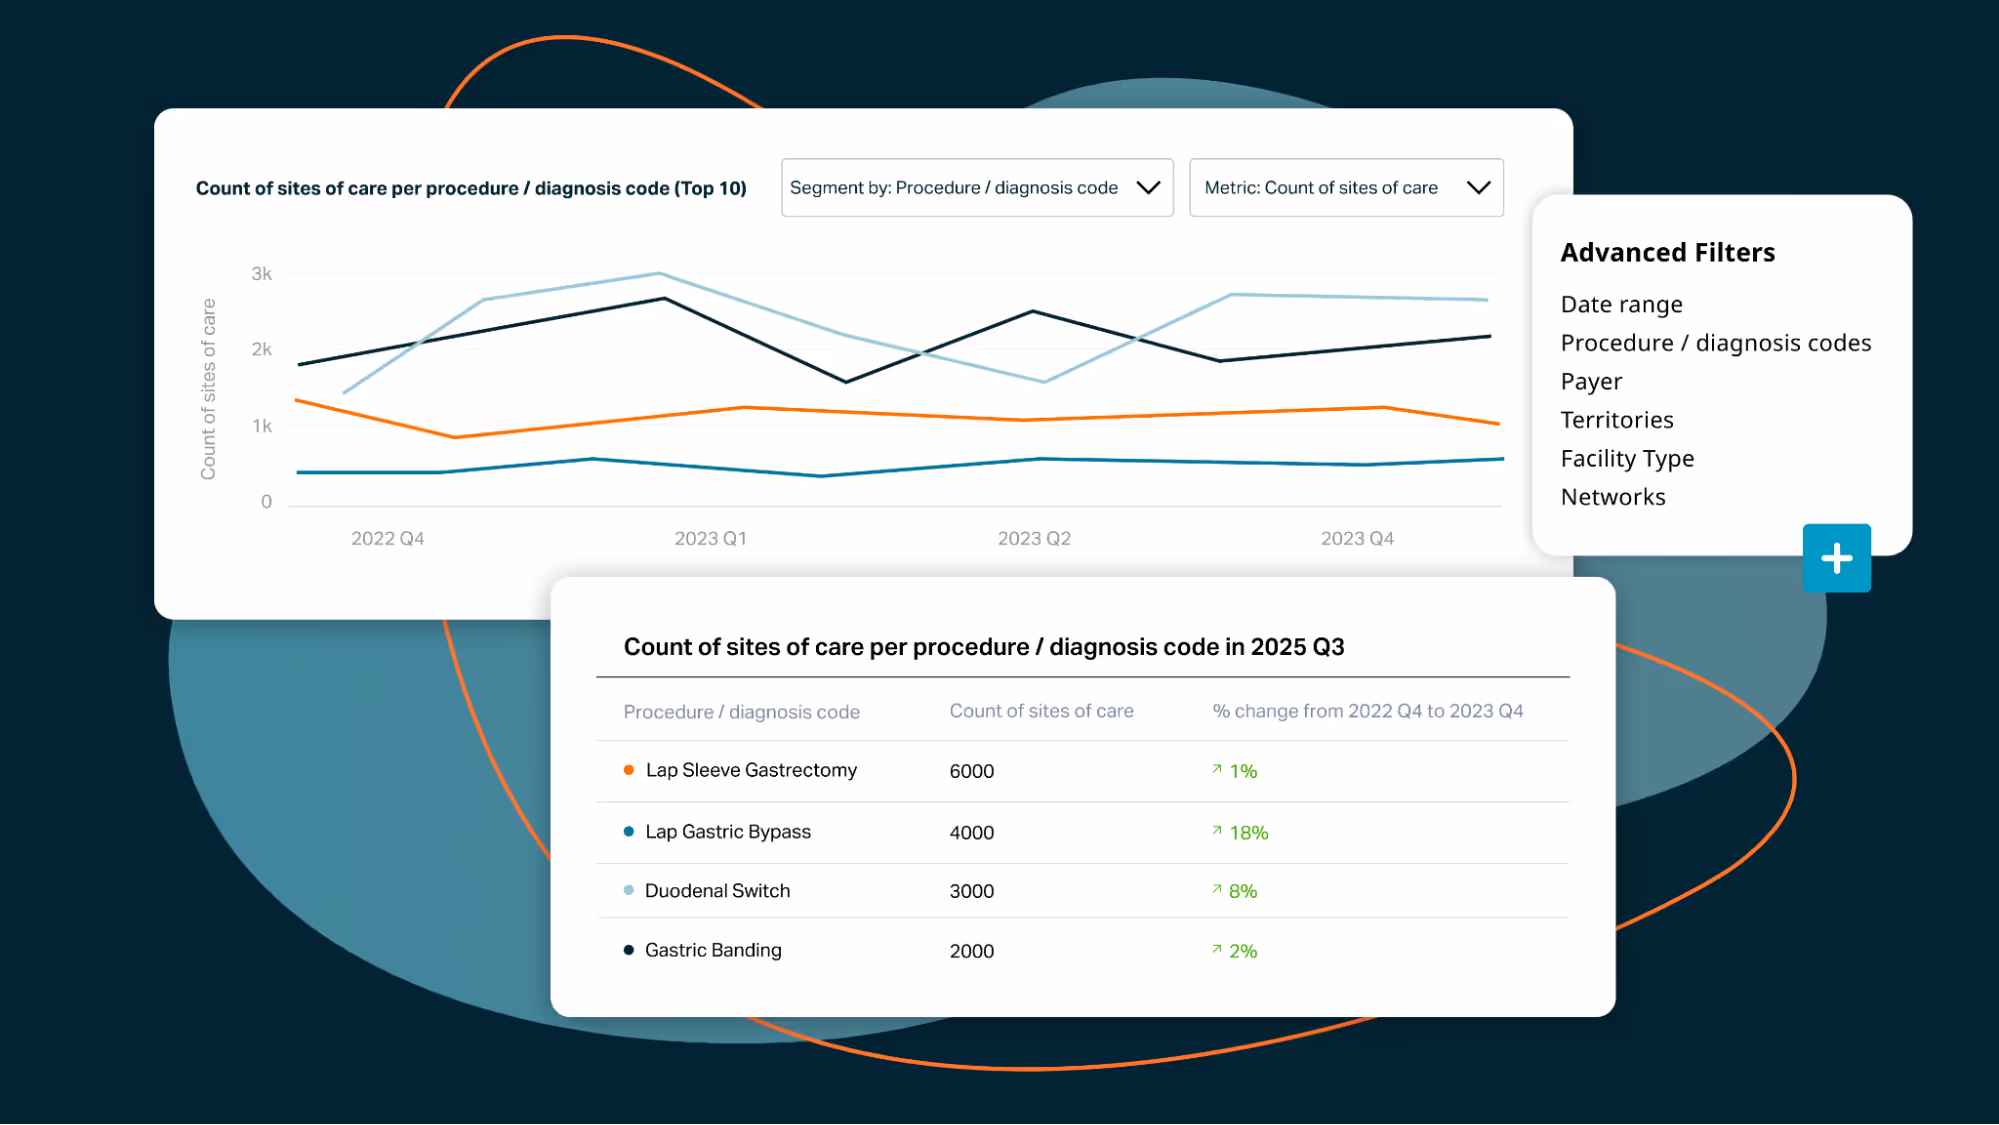The image size is (1999, 1125).
Task: Click the green arrow next to 18%
Action: pos(1217,830)
